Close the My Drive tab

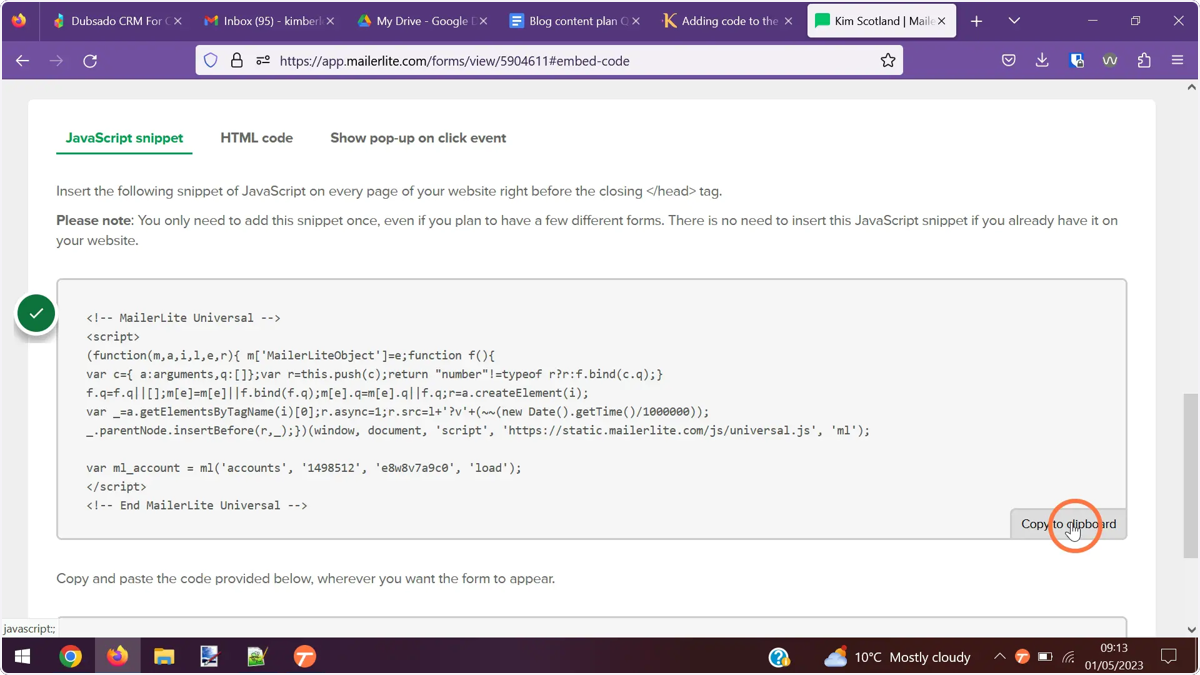484,21
